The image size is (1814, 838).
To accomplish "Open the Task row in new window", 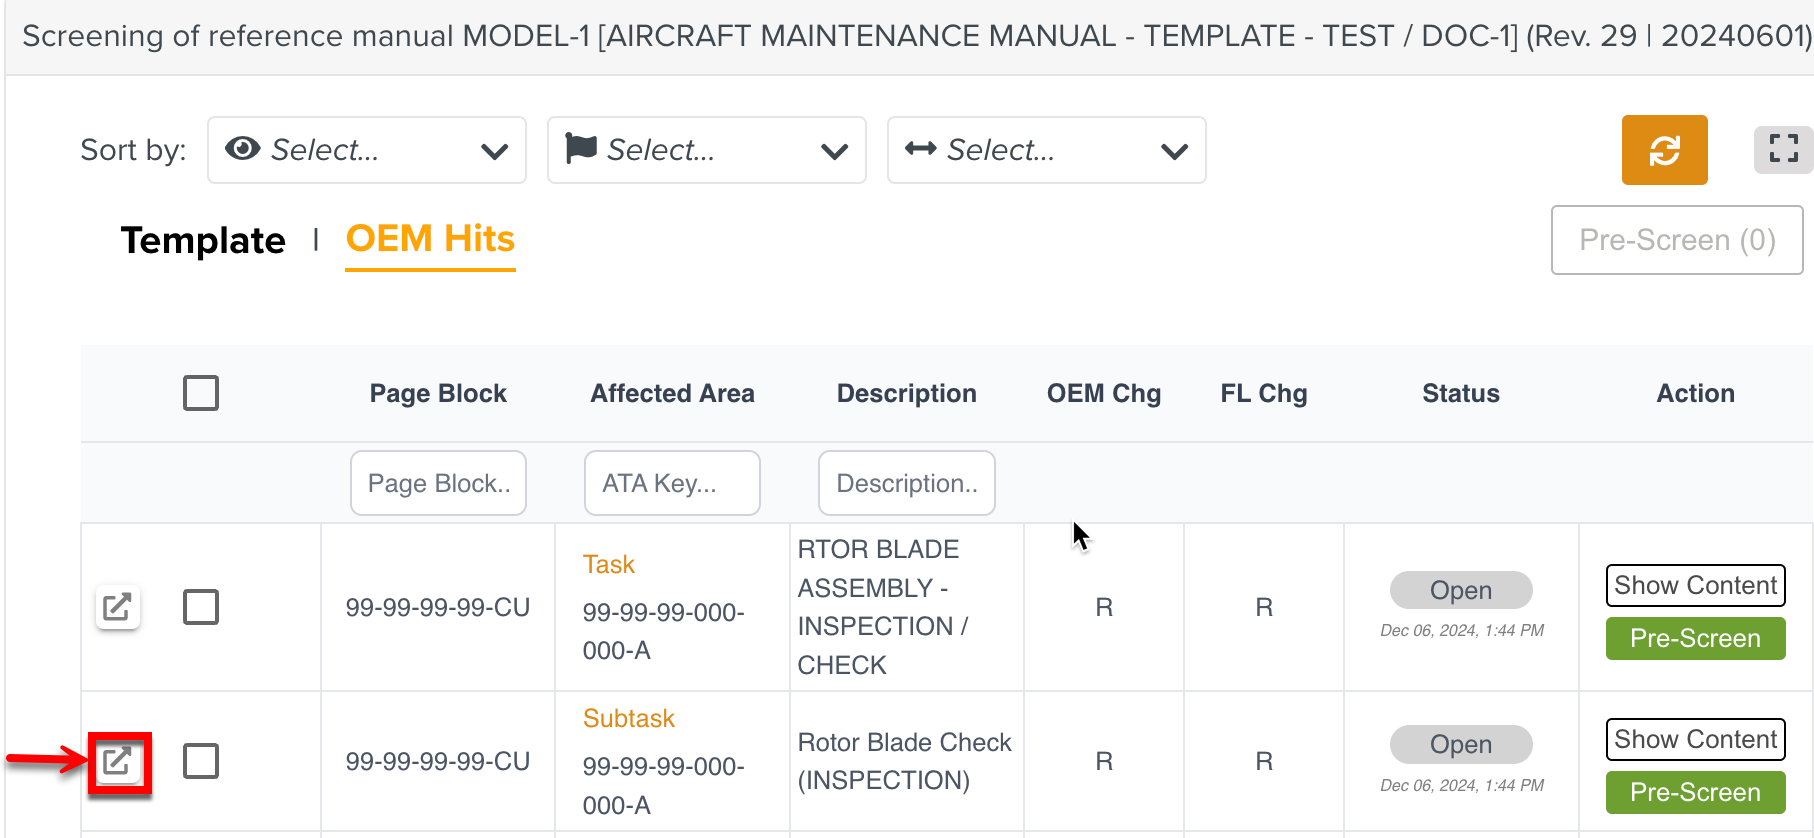I will 118,607.
